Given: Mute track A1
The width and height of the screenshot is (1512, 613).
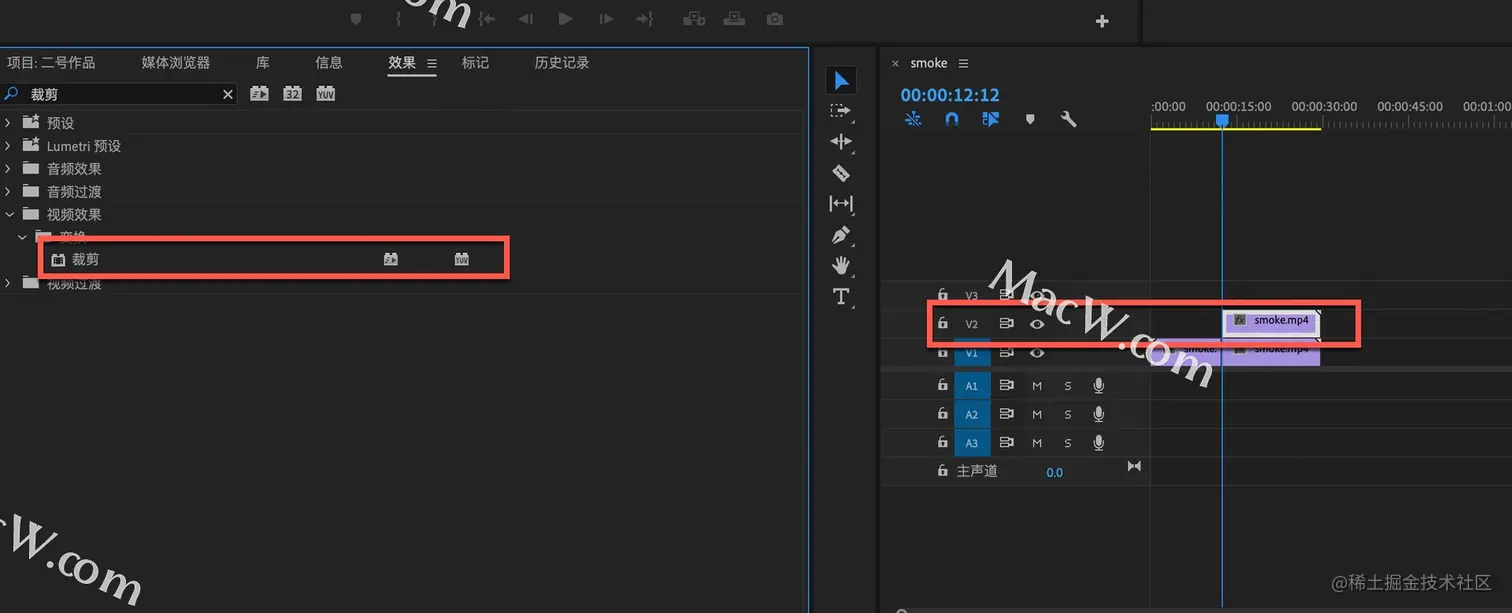Looking at the screenshot, I should coord(1037,386).
